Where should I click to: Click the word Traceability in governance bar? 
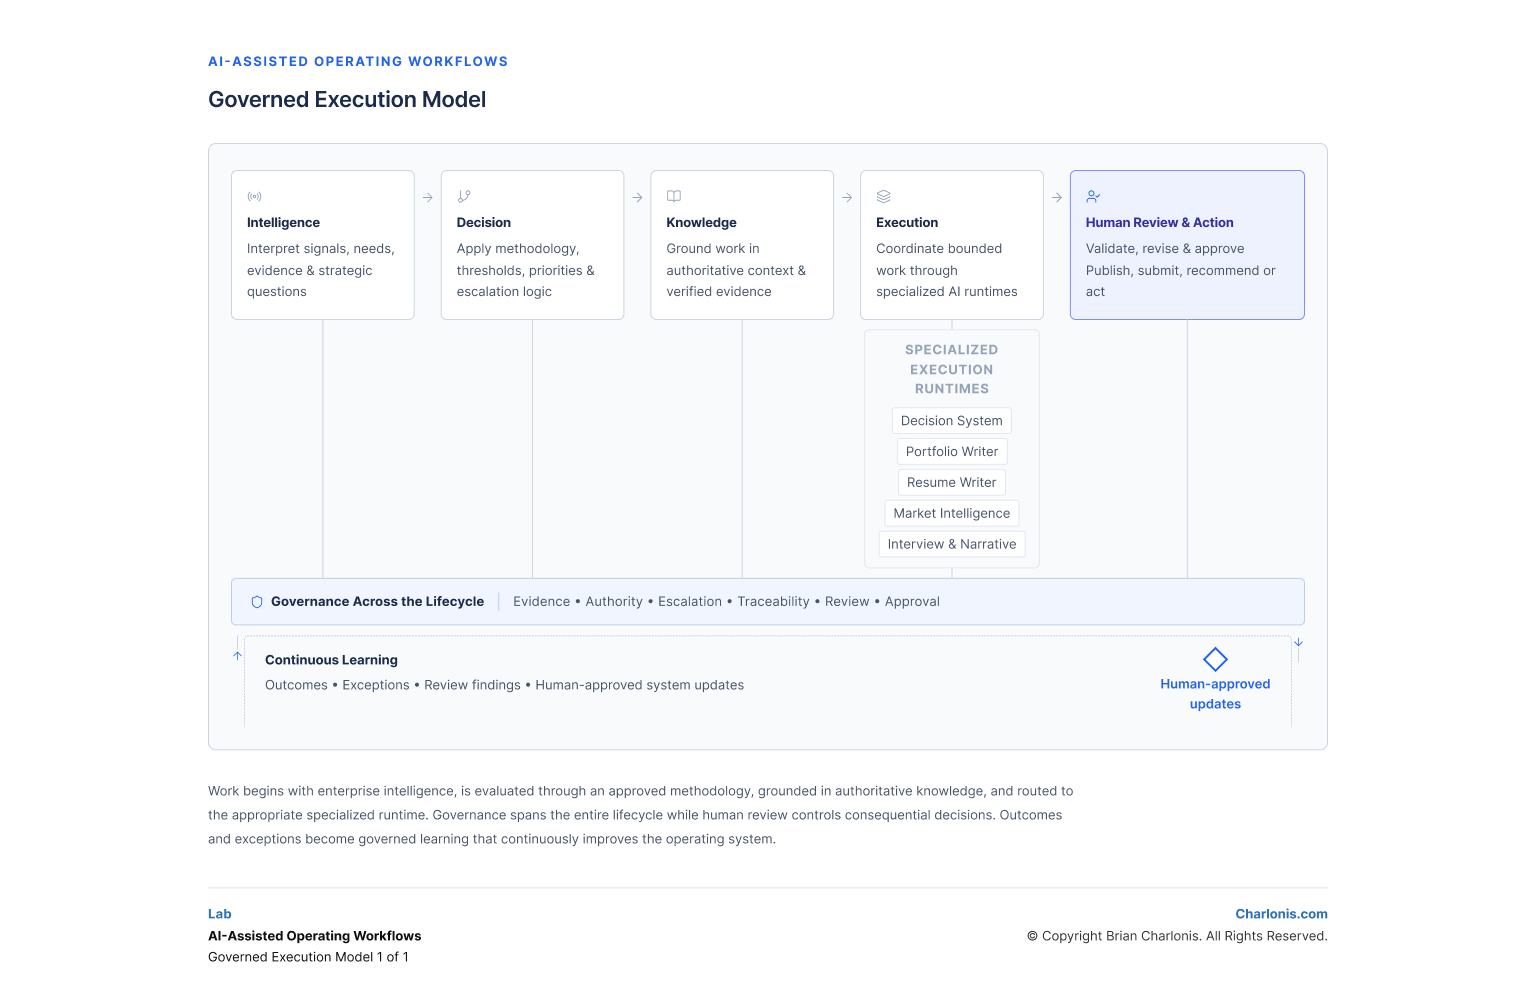coord(773,602)
